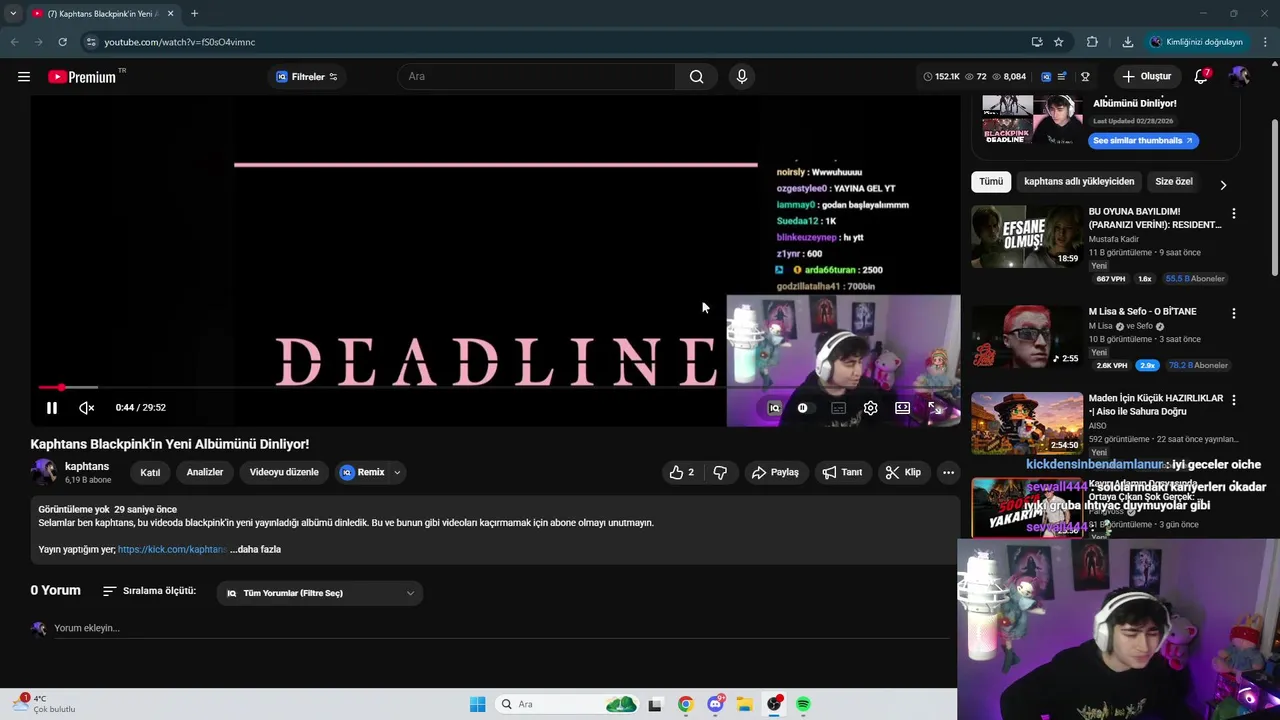
Task: Open player settings gear
Action: (x=871, y=408)
